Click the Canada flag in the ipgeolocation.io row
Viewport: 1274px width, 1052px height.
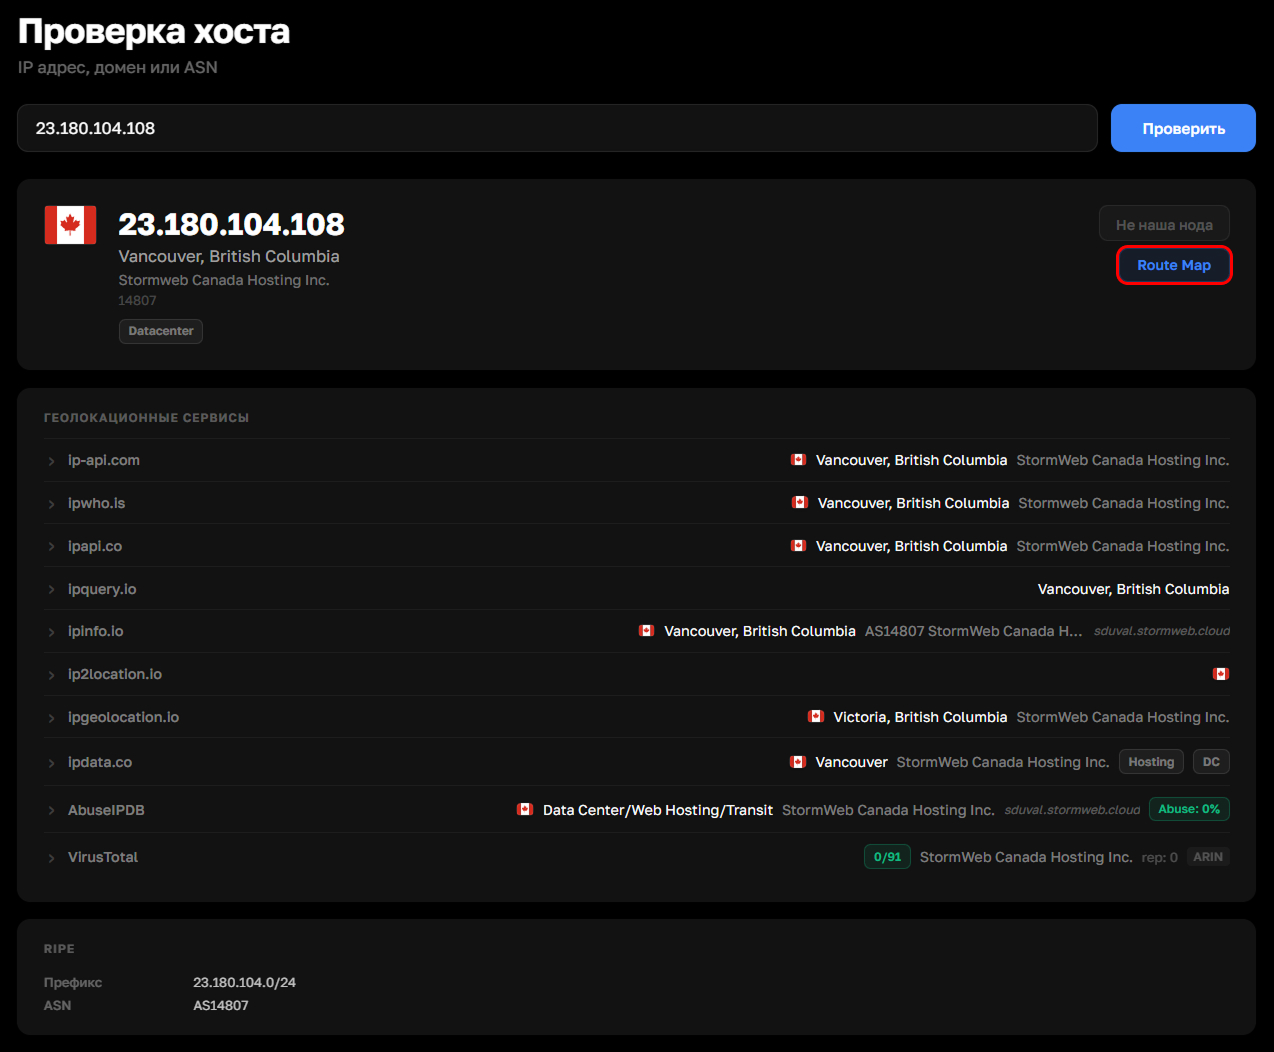tap(816, 717)
